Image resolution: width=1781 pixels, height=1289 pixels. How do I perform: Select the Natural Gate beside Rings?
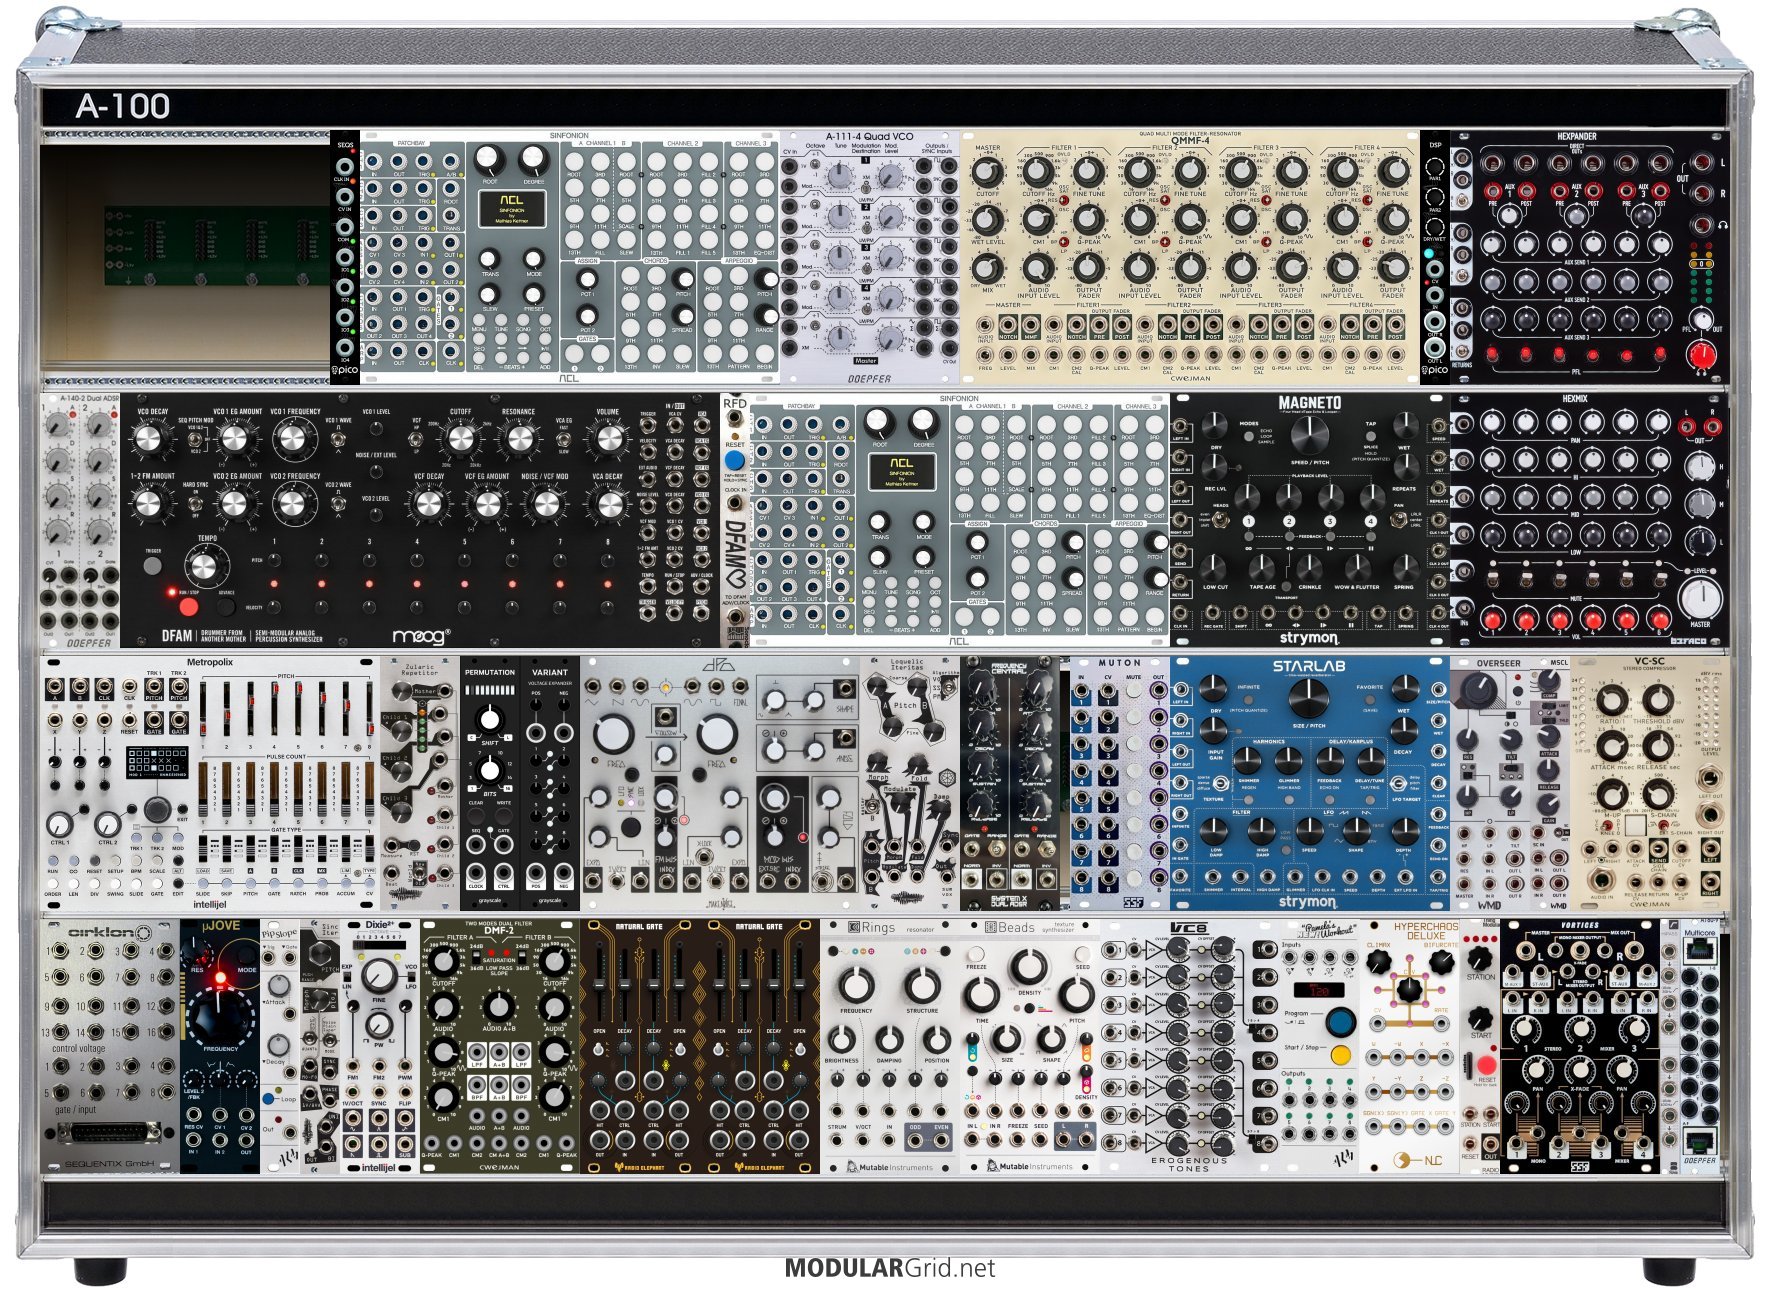click(x=760, y=1047)
